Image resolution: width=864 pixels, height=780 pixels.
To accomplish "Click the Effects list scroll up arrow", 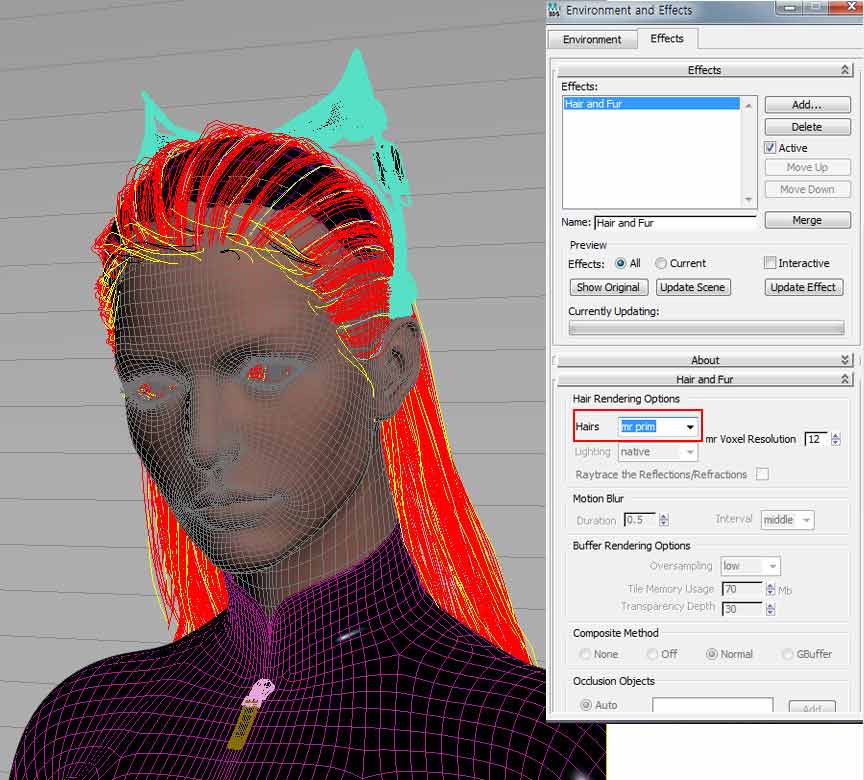I will 748,106.
